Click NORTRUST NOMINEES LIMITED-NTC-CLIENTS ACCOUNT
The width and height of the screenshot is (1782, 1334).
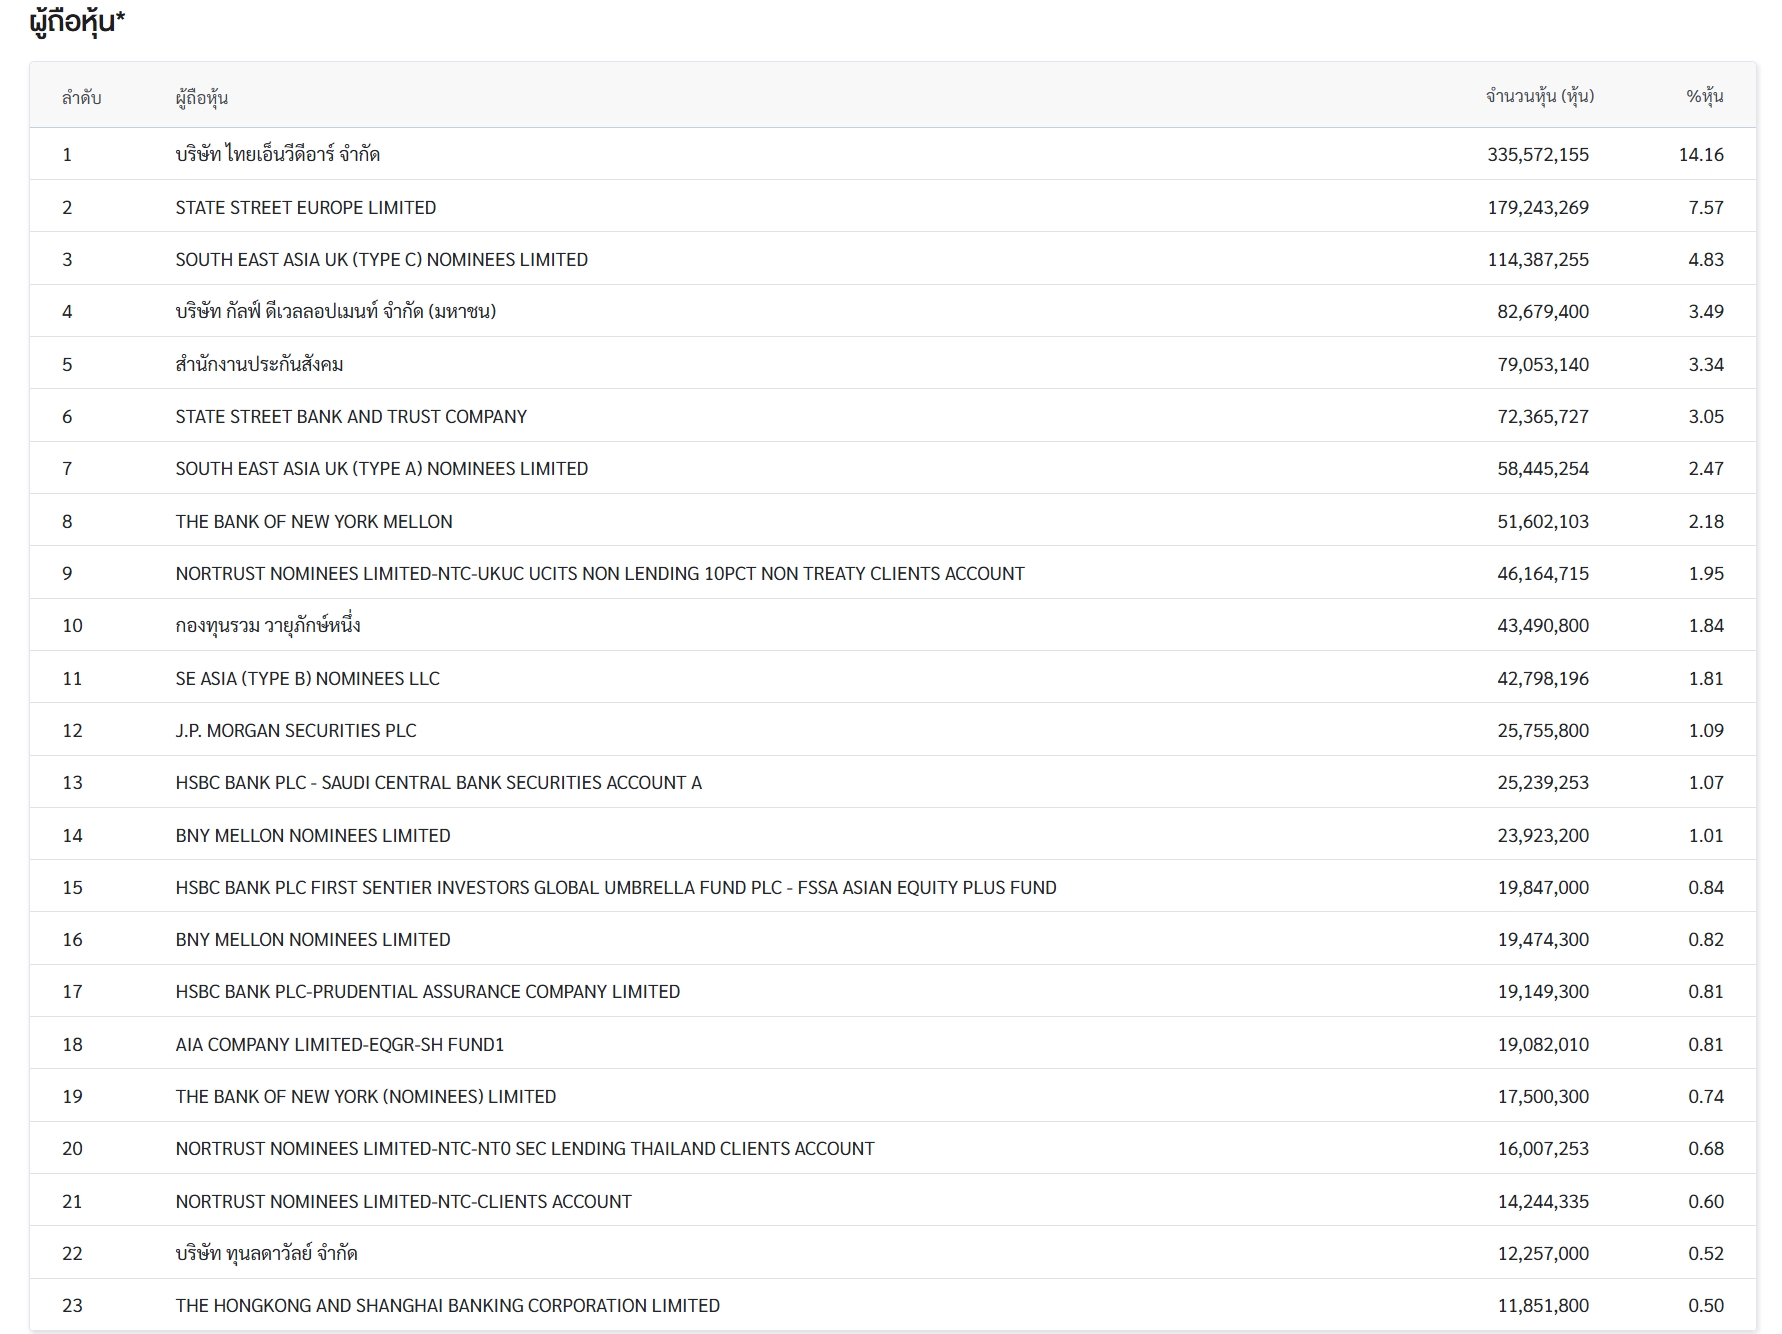(x=404, y=1201)
